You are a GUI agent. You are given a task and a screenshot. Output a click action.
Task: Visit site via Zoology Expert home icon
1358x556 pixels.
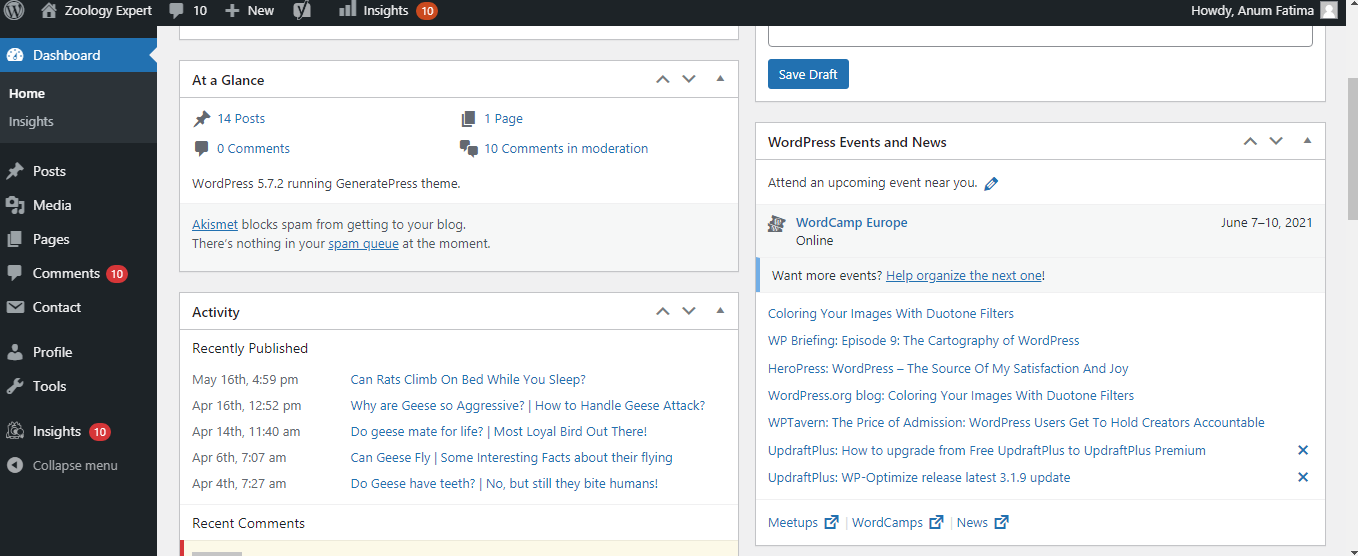click(49, 11)
